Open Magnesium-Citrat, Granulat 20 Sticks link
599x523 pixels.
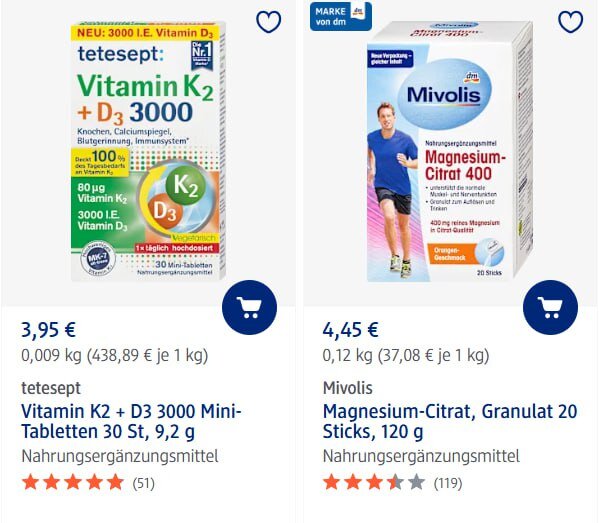pyautogui.click(x=450, y=421)
